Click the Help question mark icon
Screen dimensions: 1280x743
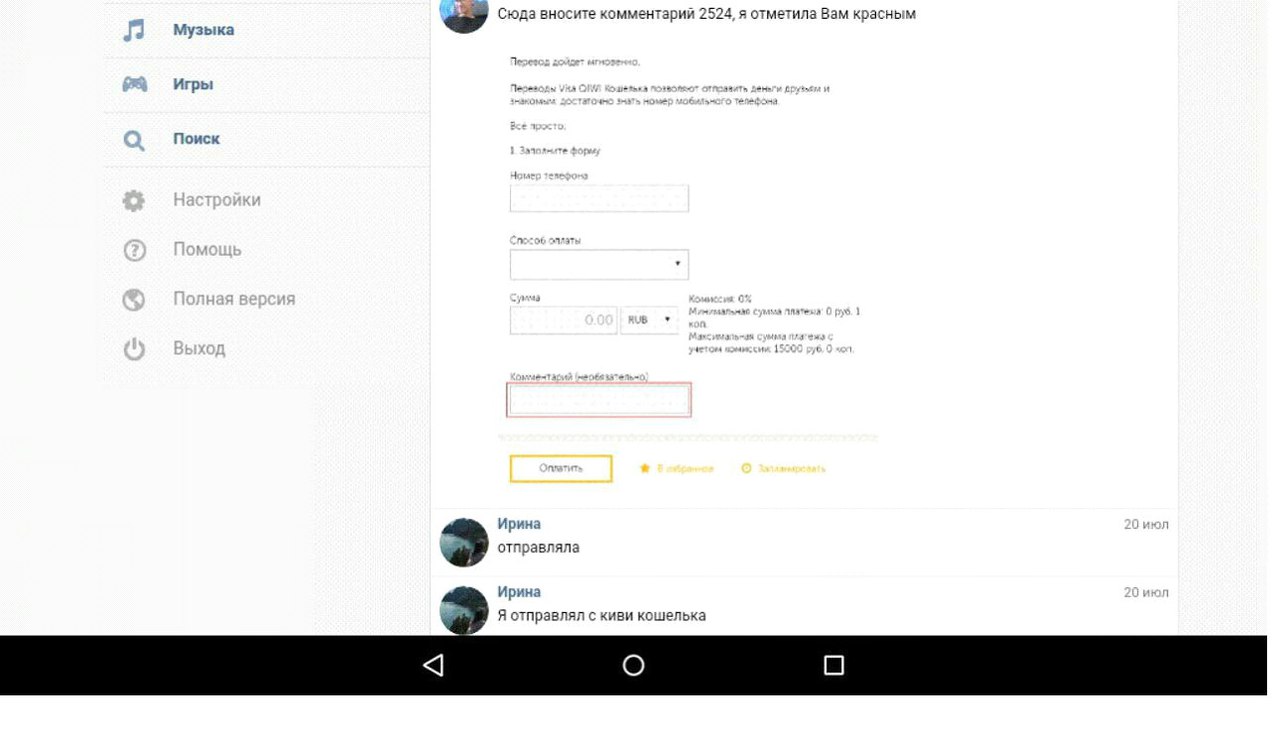(134, 250)
